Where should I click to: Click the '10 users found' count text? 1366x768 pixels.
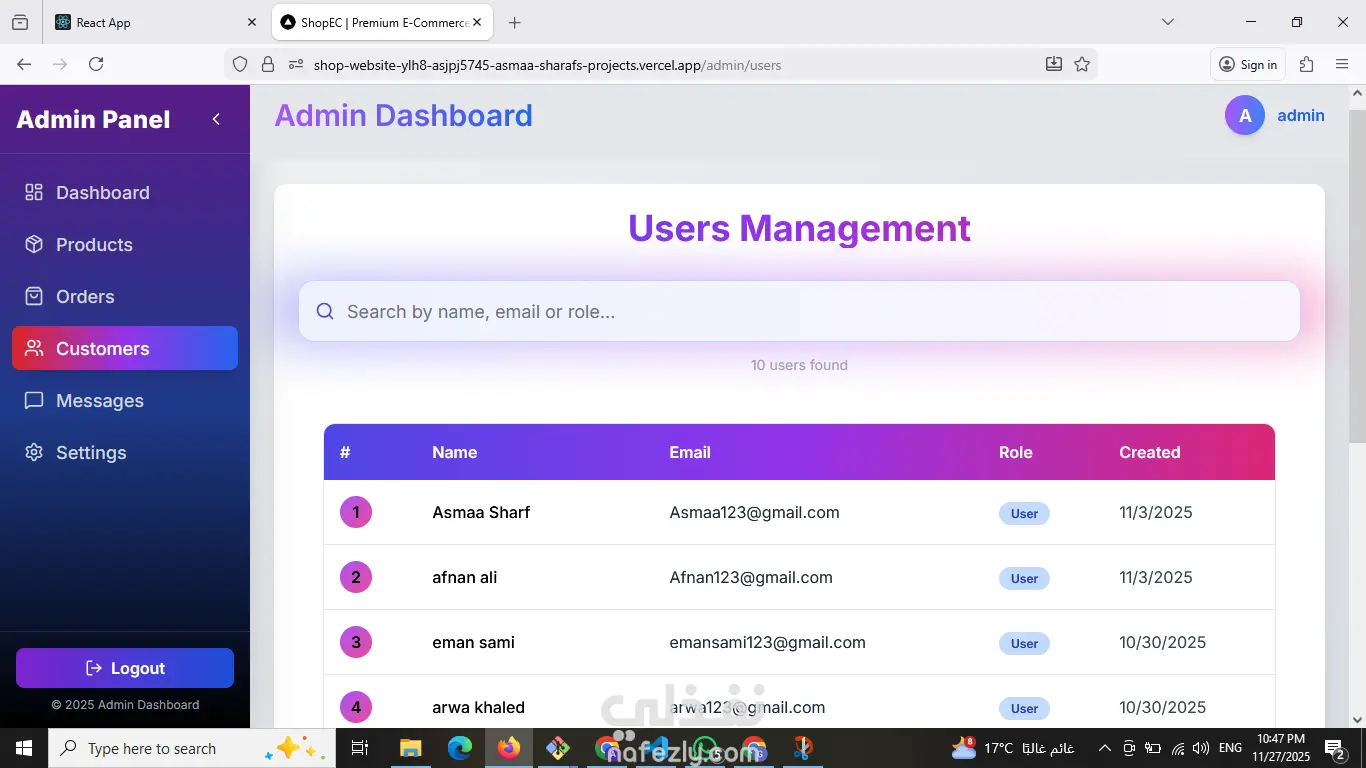799,366
